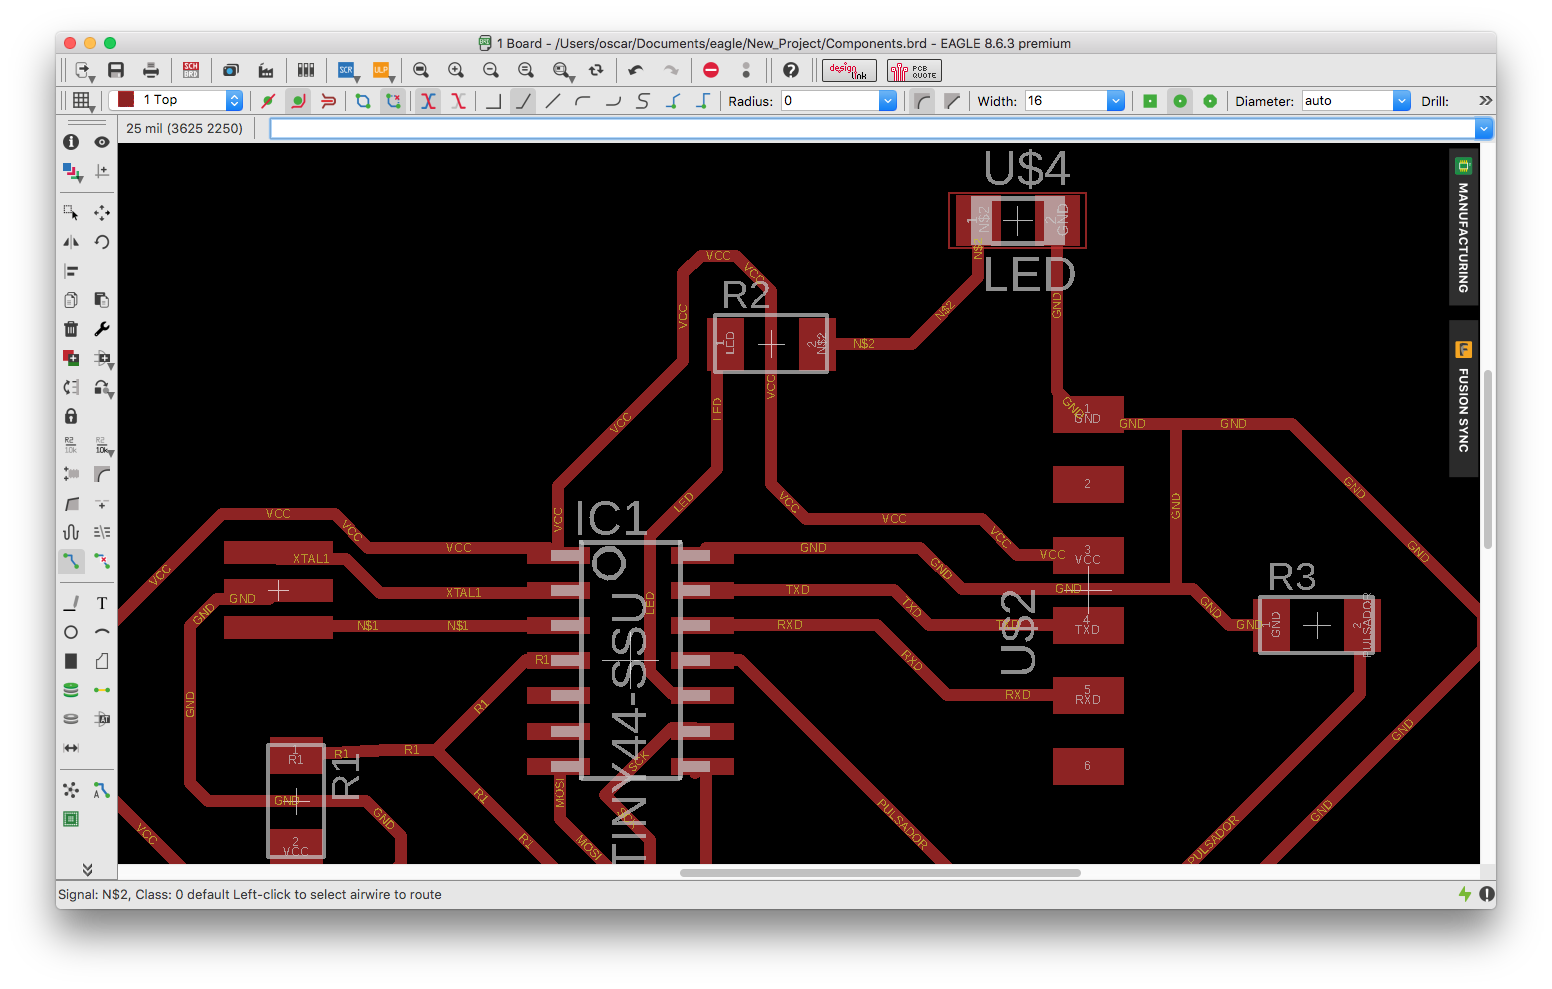
Task: Select the Delete trash can tool
Action: [x=71, y=329]
